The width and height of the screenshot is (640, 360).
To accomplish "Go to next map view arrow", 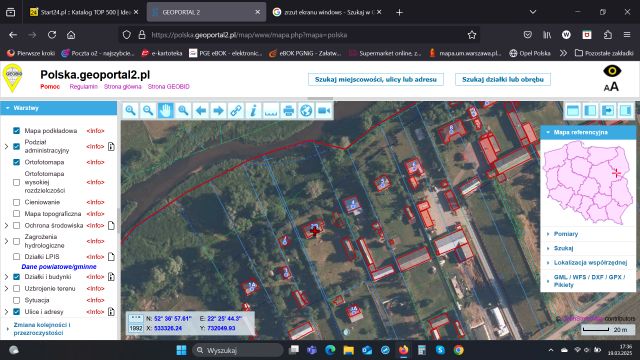I will click(218, 111).
